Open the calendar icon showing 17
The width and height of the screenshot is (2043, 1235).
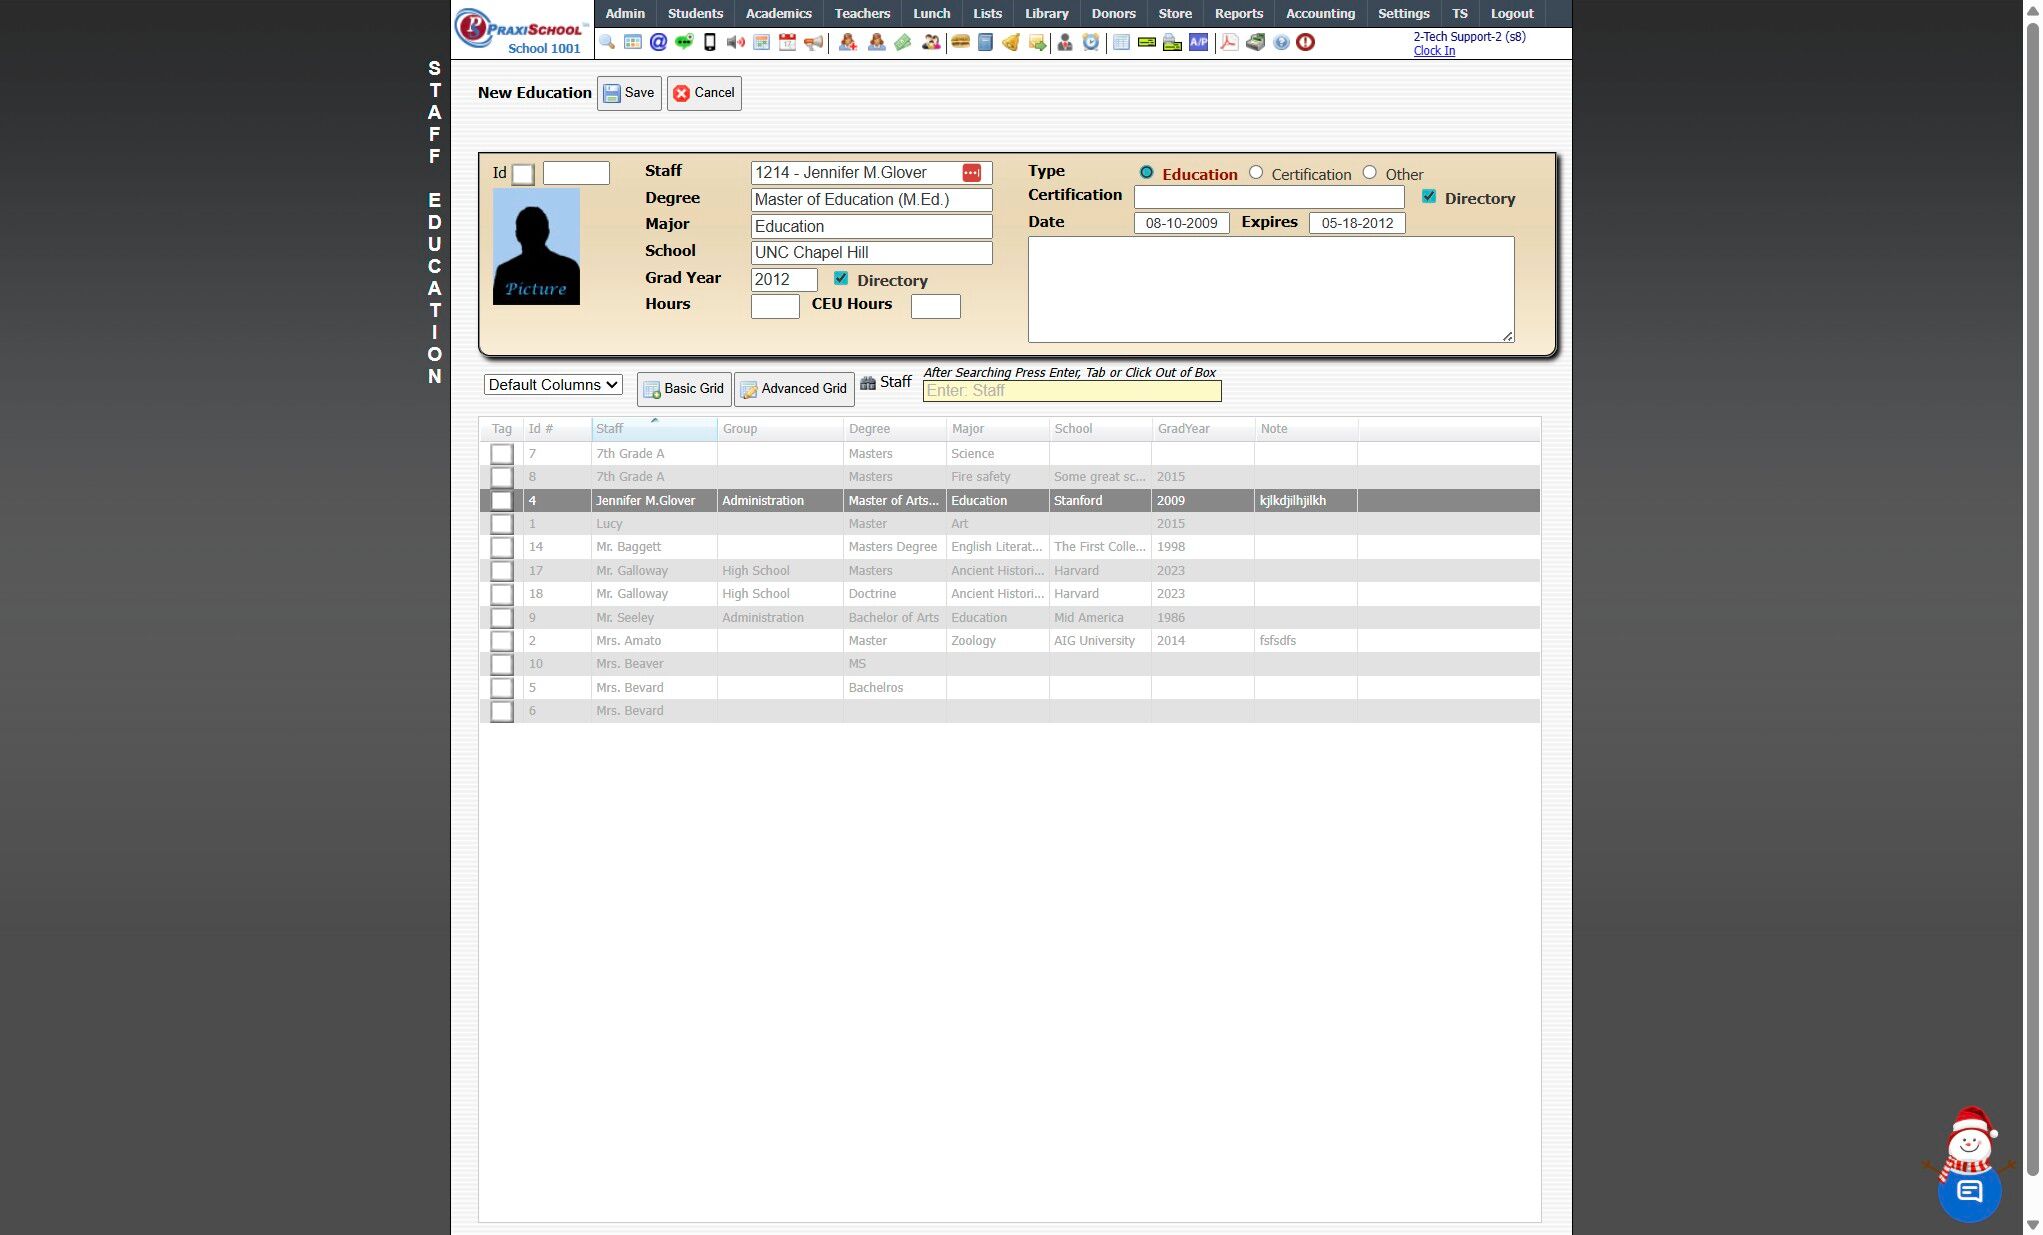point(788,42)
